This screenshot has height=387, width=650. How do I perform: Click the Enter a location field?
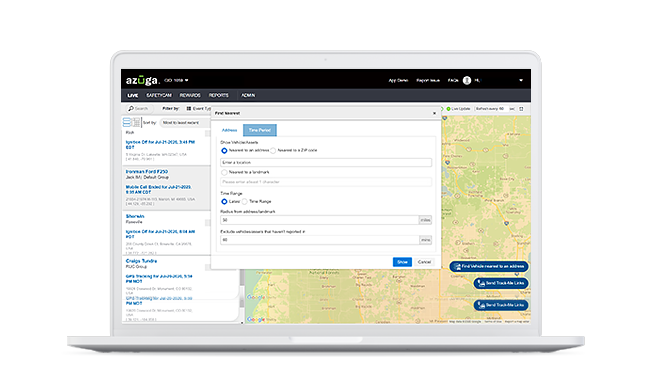[326, 162]
